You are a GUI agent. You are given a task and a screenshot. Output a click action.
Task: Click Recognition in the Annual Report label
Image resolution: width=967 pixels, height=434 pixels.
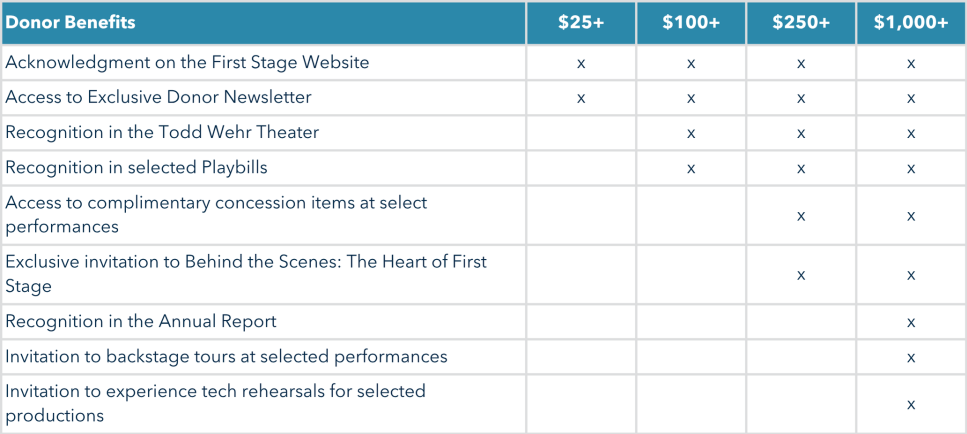coord(141,322)
